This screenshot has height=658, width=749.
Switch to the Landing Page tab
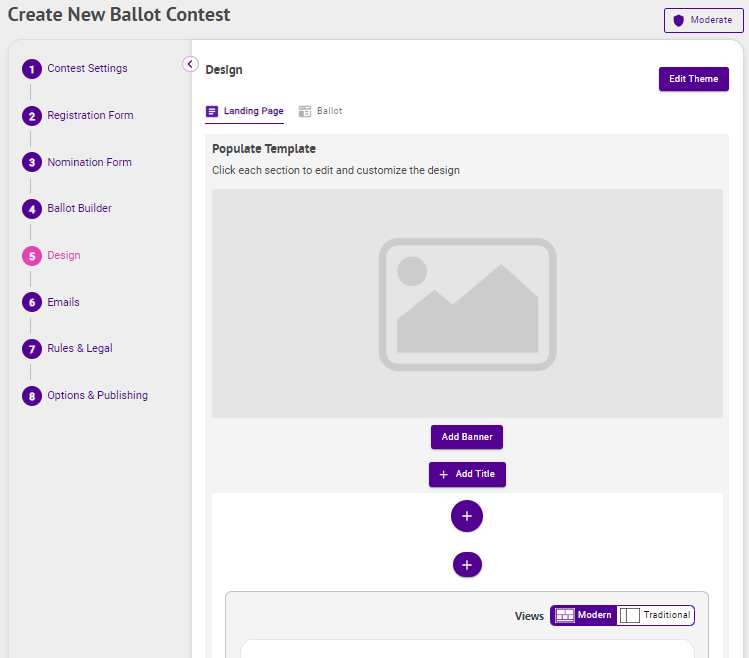click(245, 111)
